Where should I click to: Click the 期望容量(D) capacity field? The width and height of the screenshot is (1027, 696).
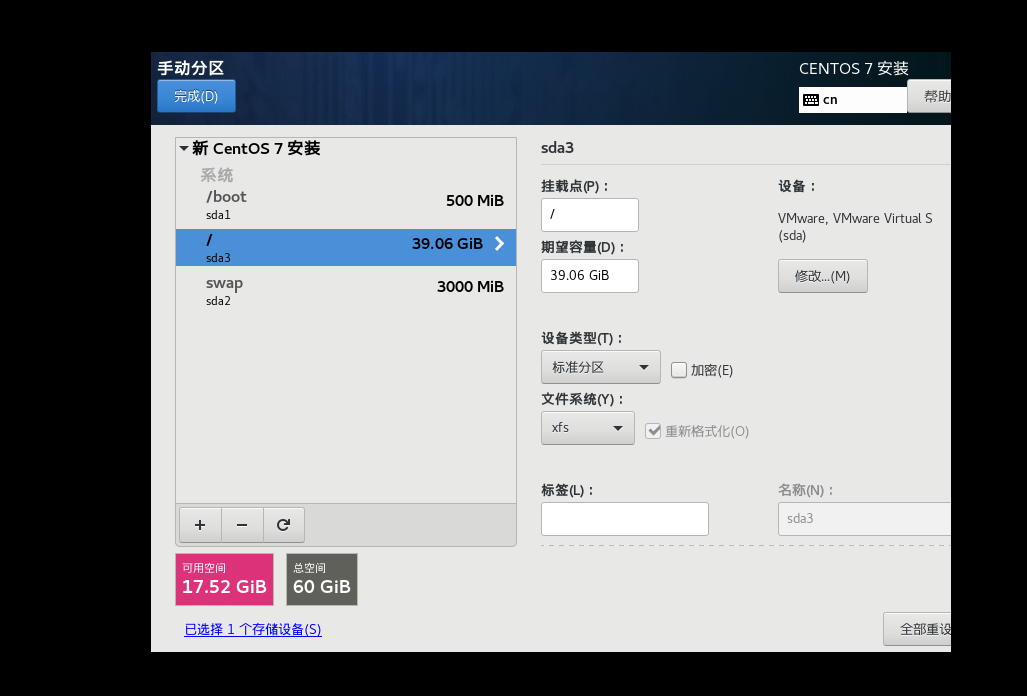pos(589,276)
